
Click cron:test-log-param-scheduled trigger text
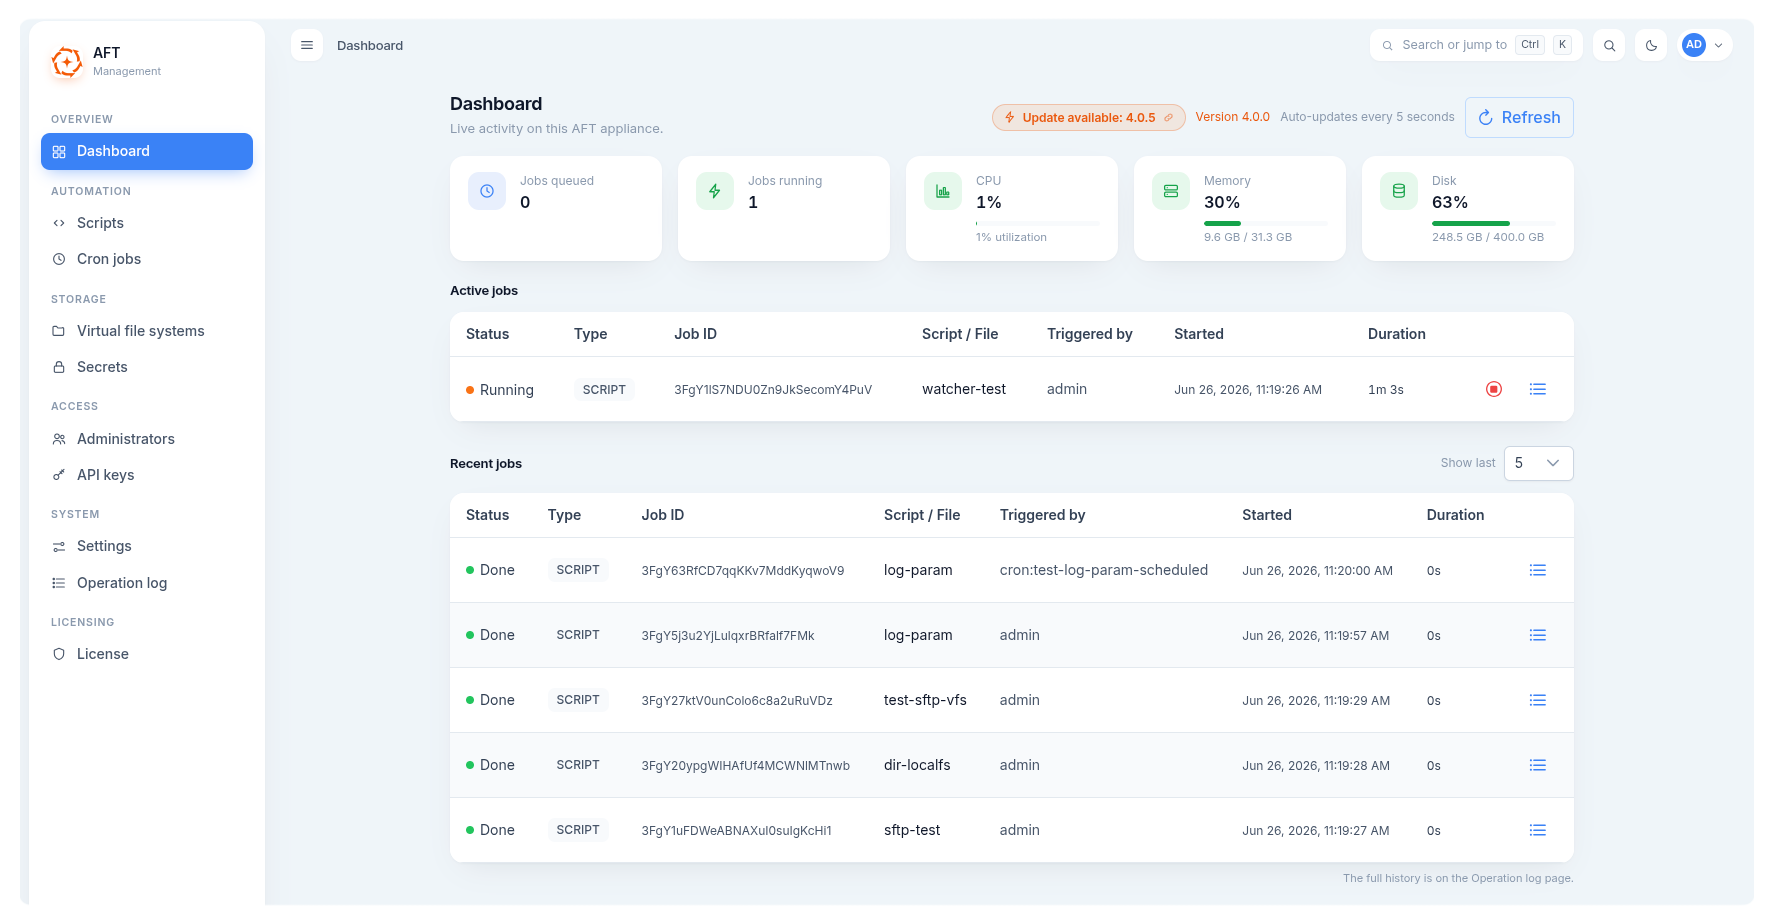[x=1104, y=570]
